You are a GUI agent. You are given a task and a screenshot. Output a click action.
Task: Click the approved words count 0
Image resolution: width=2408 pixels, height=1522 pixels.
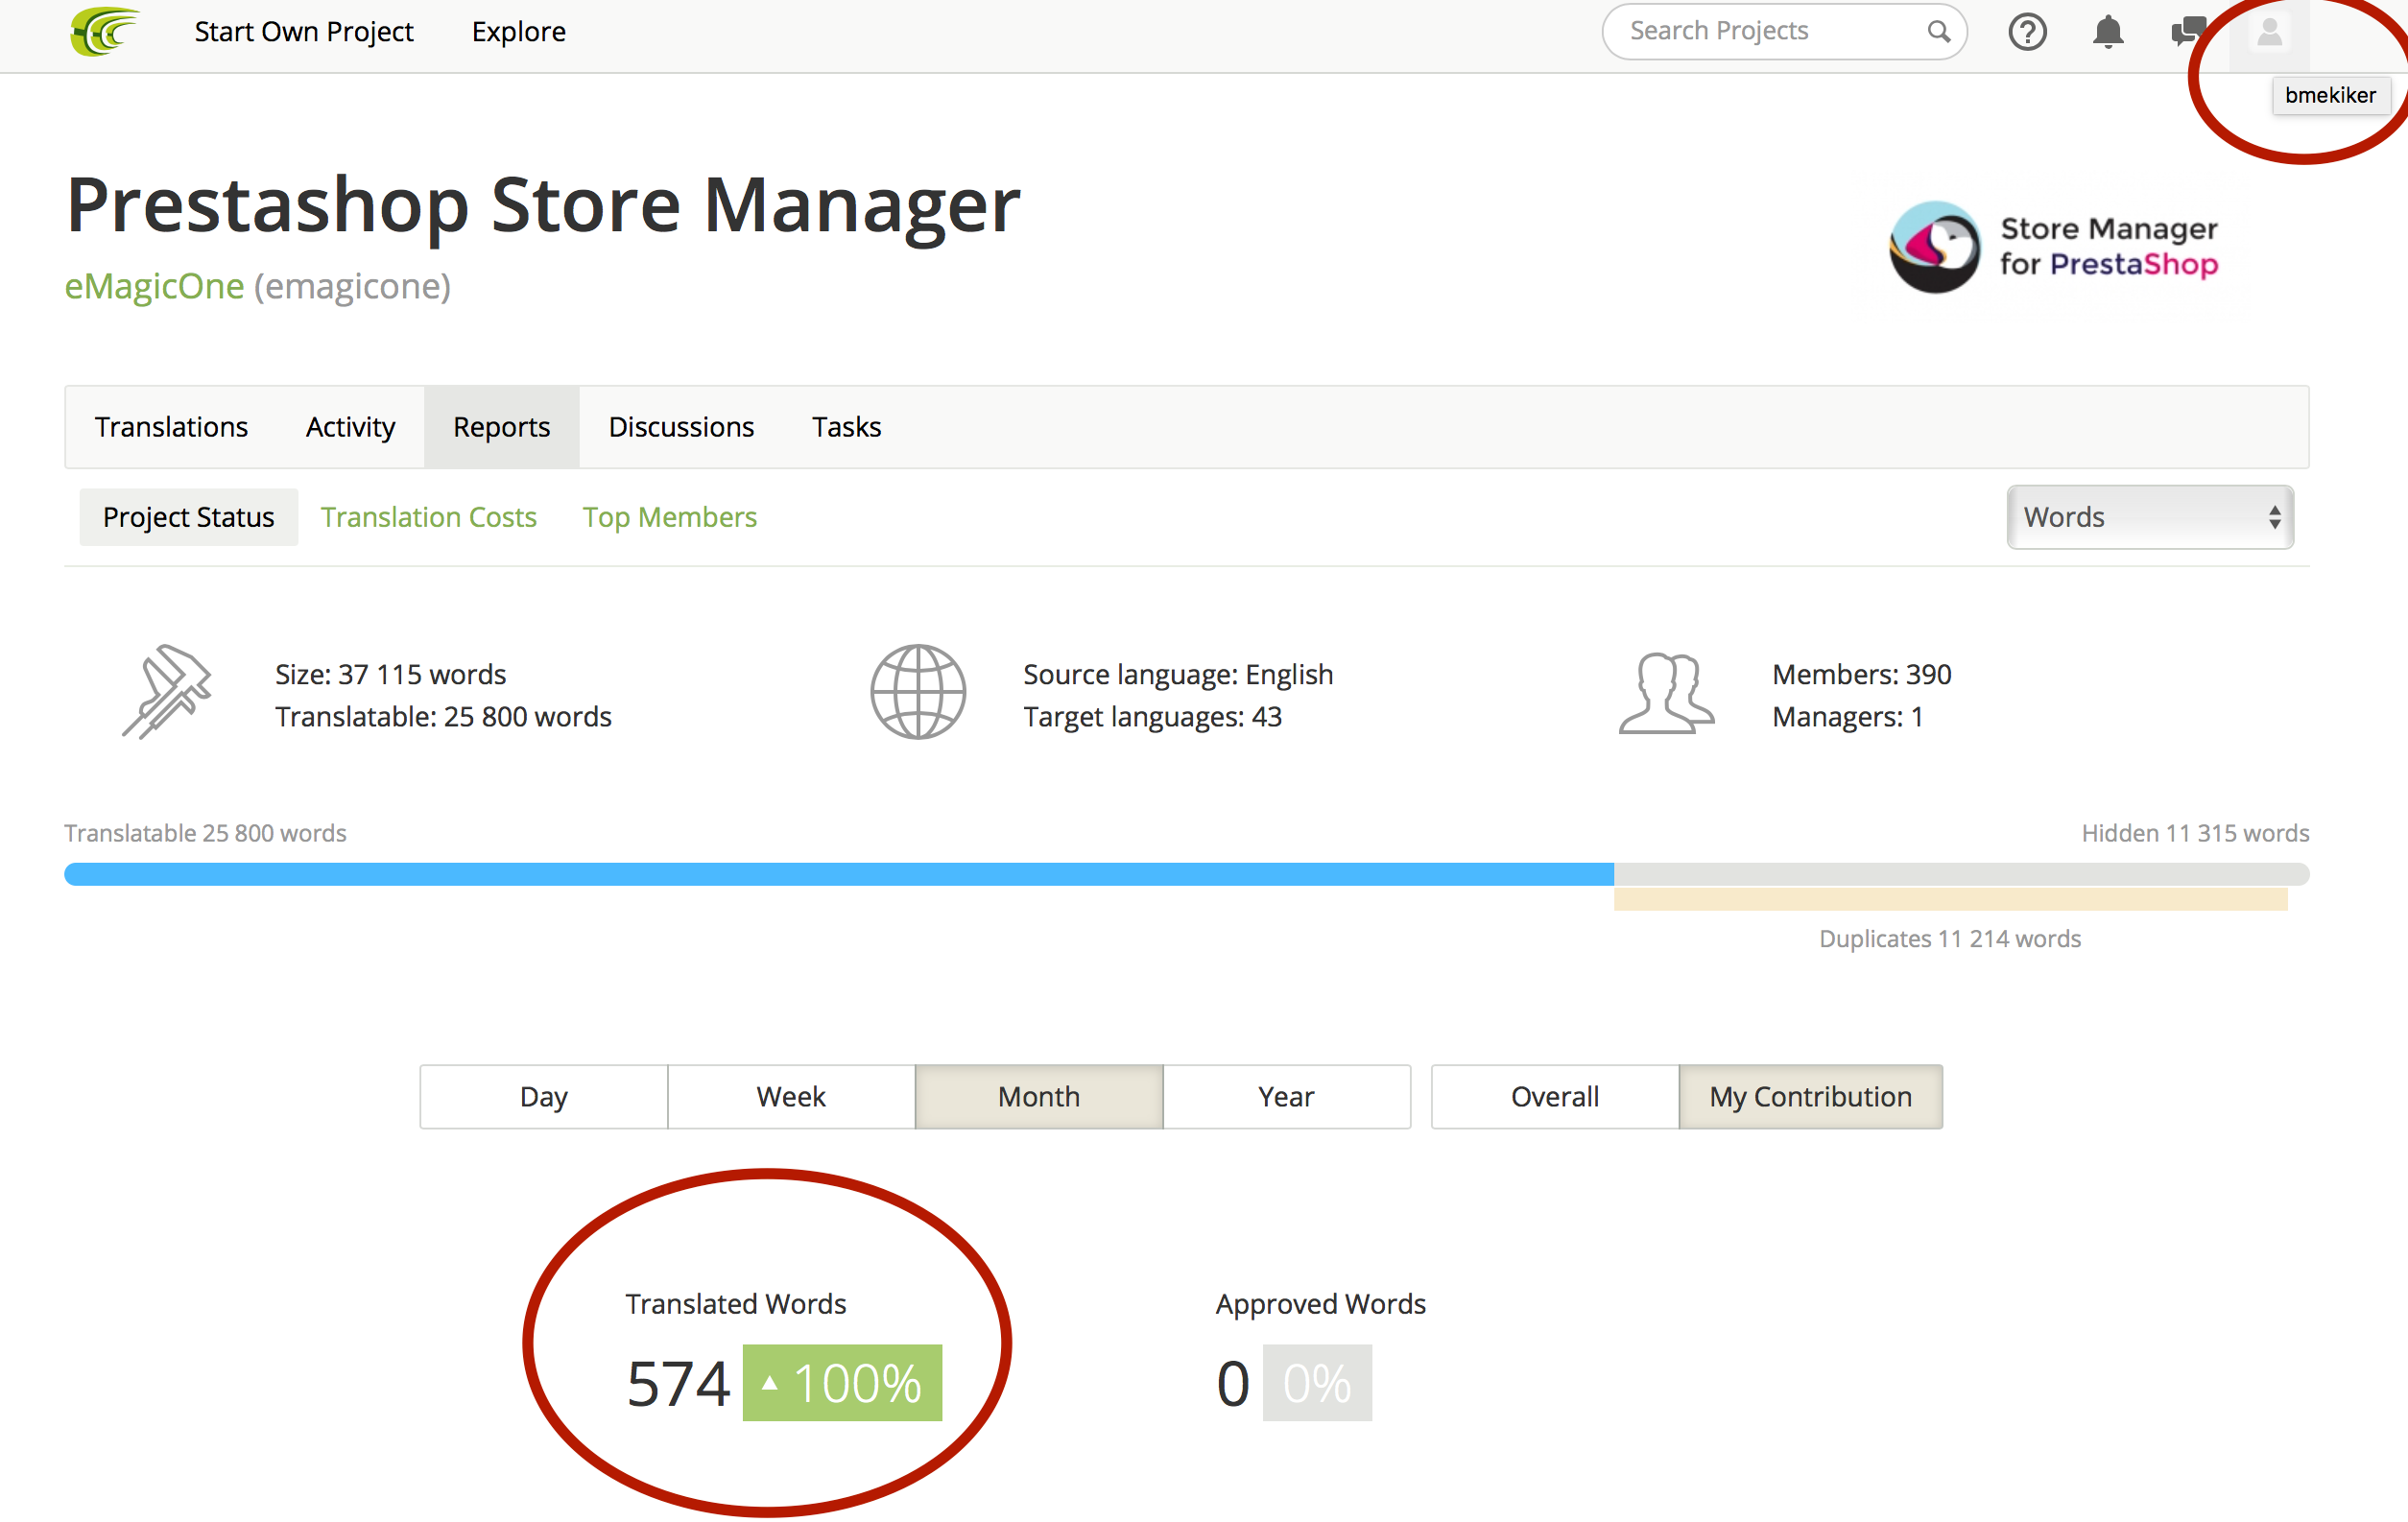click(x=1233, y=1384)
